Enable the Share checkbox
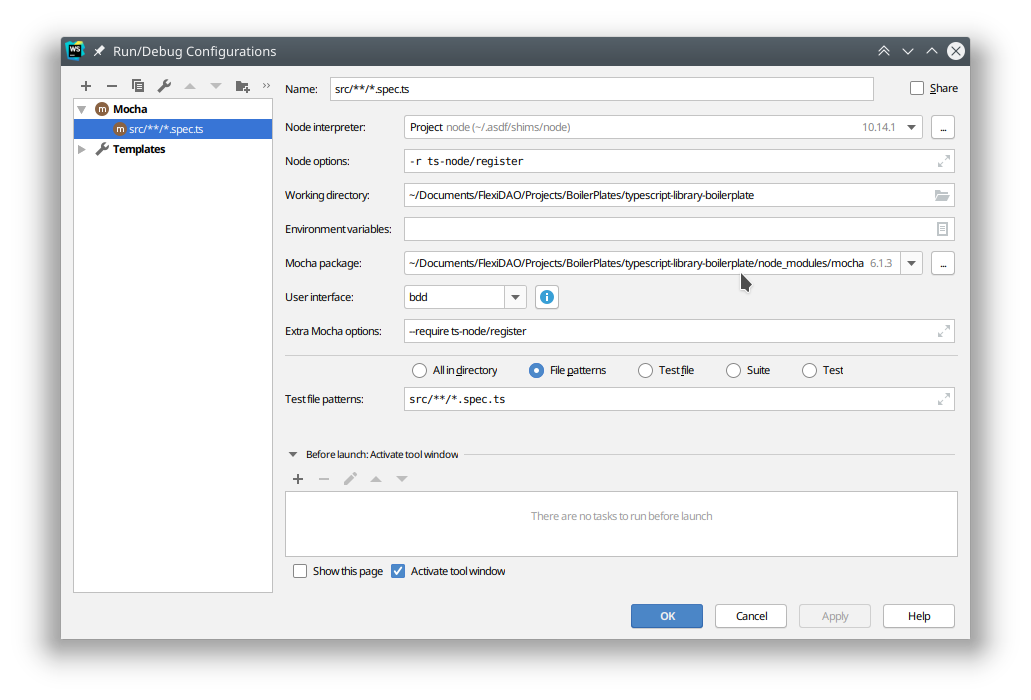The width and height of the screenshot is (1031, 700). click(x=915, y=88)
